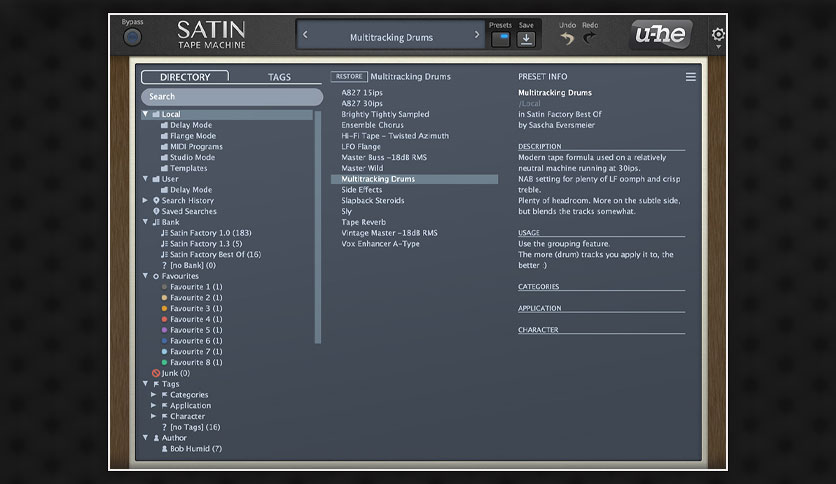Viewport: 836px width, 484px height.
Task: Click the Undo arrow
Action: [567, 38]
